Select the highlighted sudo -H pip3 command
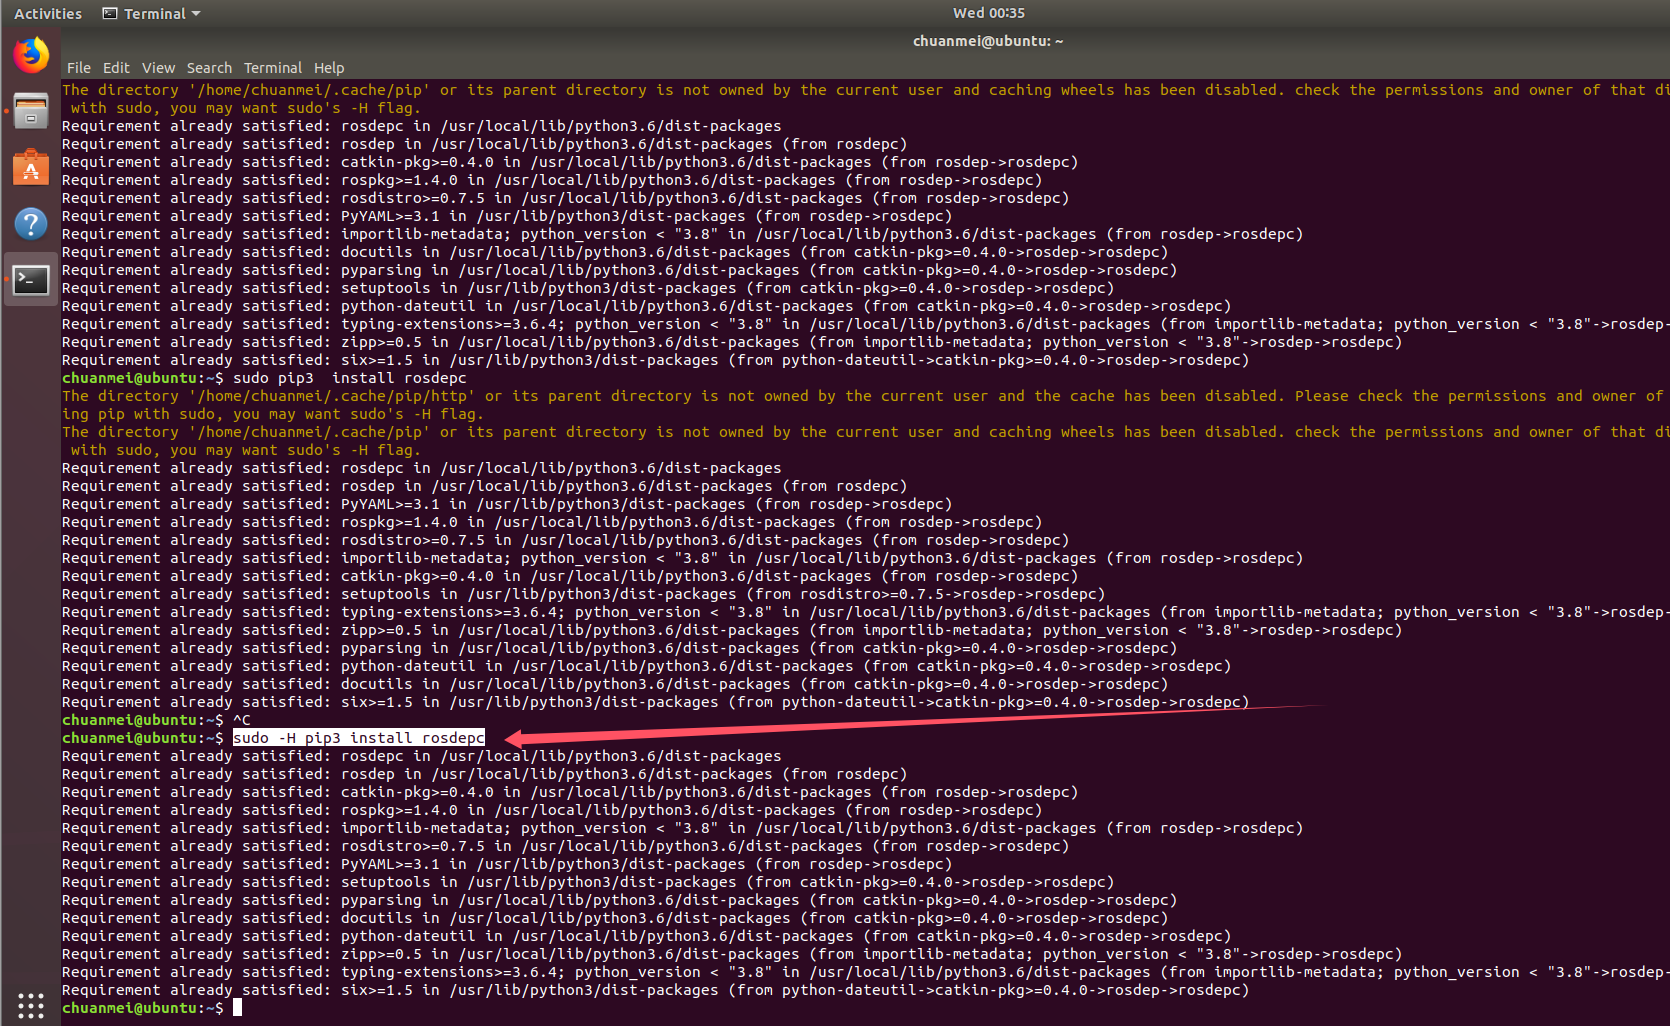The height and width of the screenshot is (1026, 1670). tap(357, 738)
